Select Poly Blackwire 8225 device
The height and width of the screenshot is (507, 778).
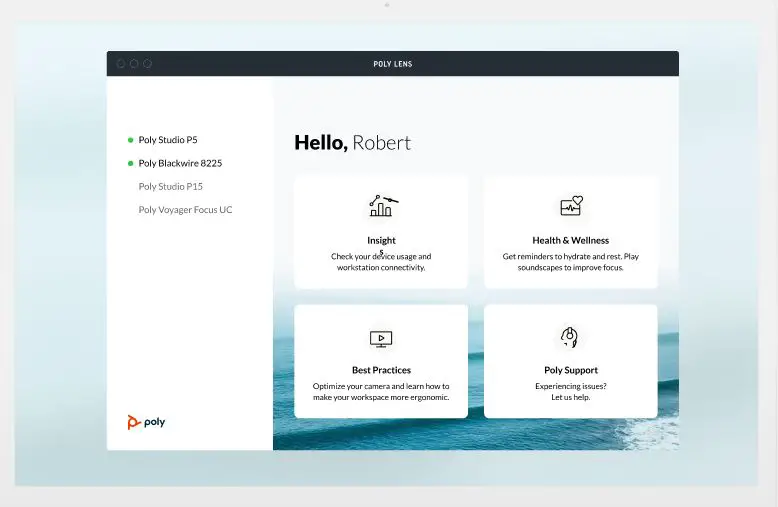(180, 163)
